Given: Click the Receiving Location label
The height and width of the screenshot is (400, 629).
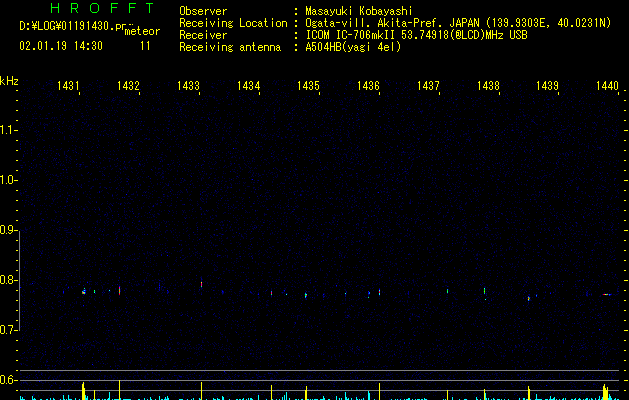Looking at the screenshot, I should tap(233, 23).
